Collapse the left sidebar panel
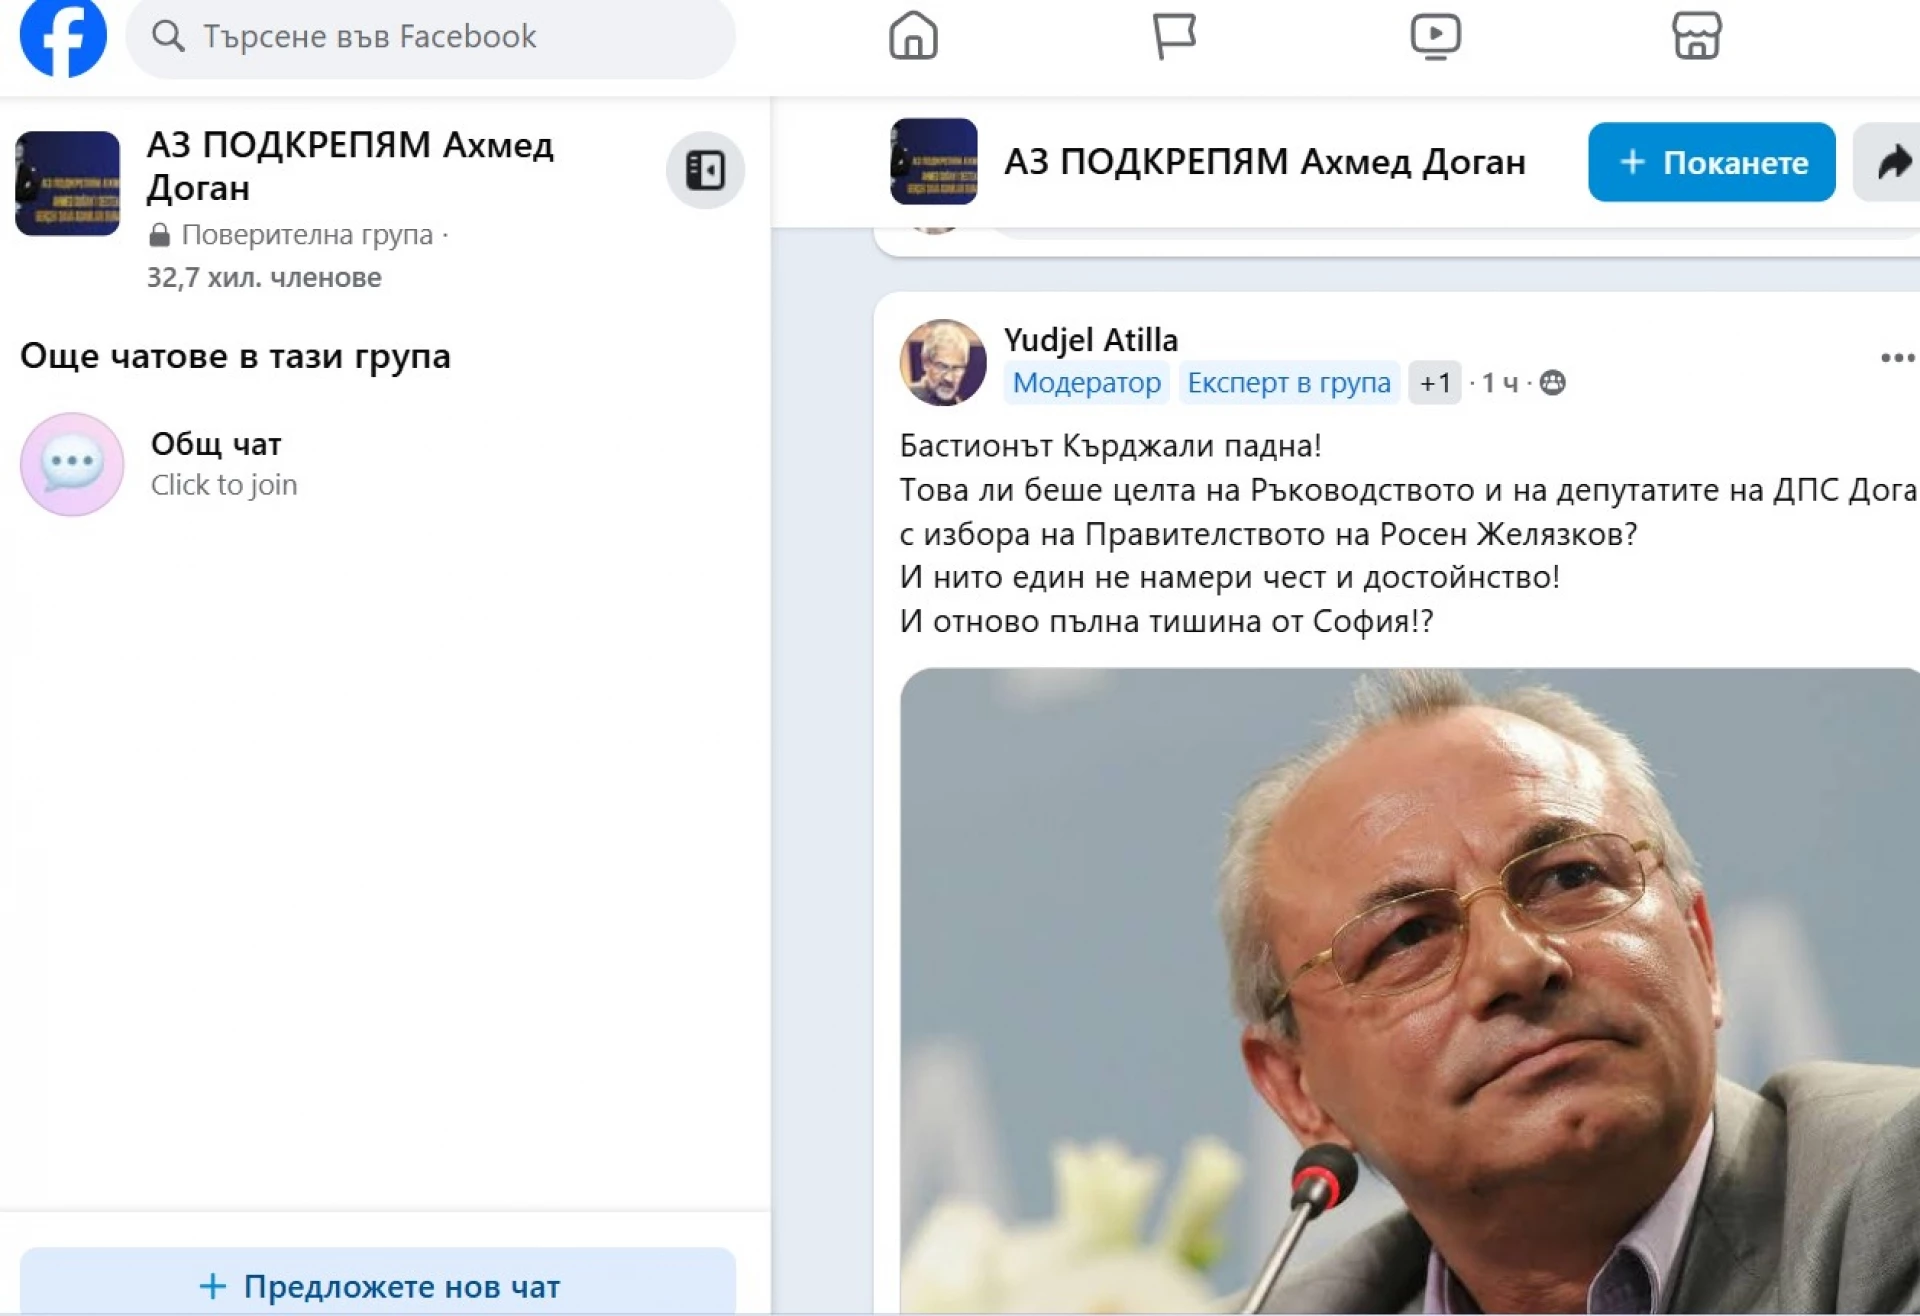 (x=705, y=170)
